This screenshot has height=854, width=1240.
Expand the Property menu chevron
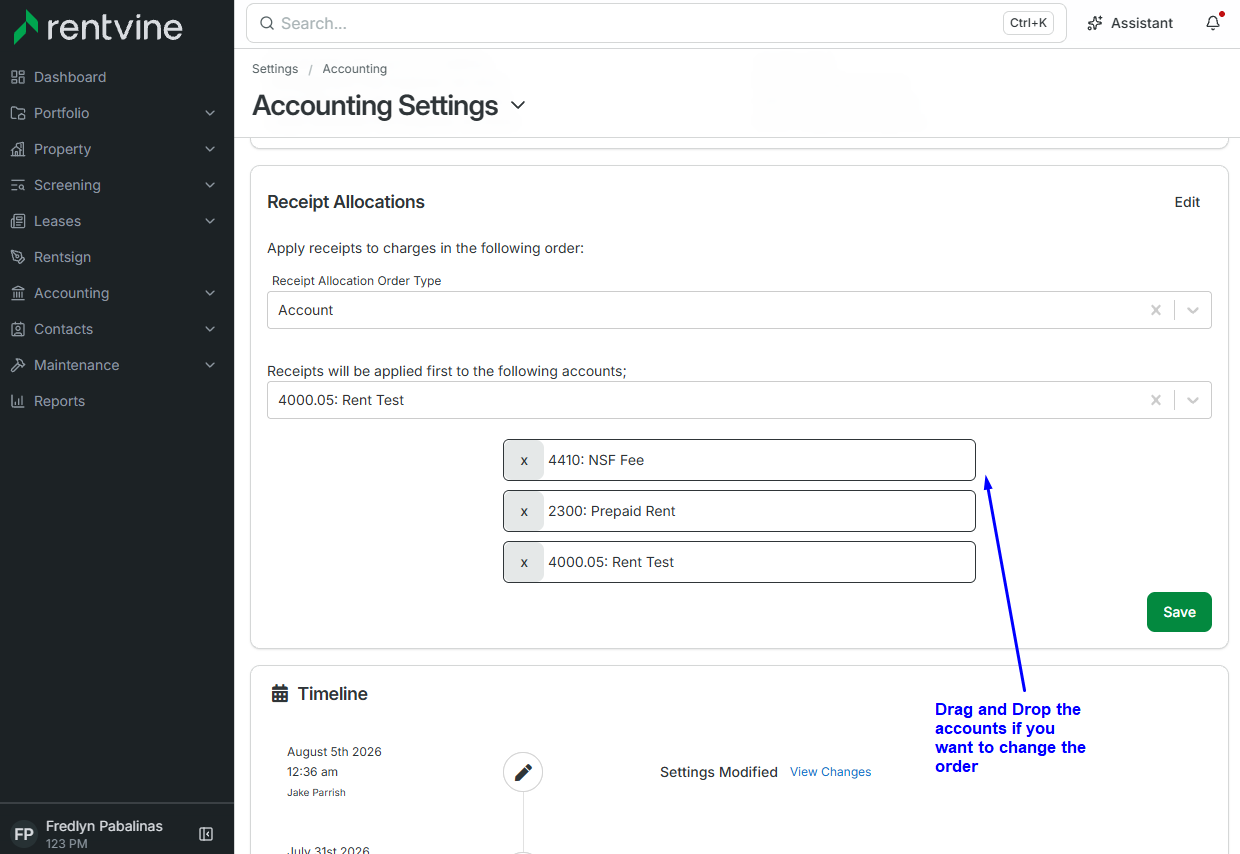tap(210, 149)
